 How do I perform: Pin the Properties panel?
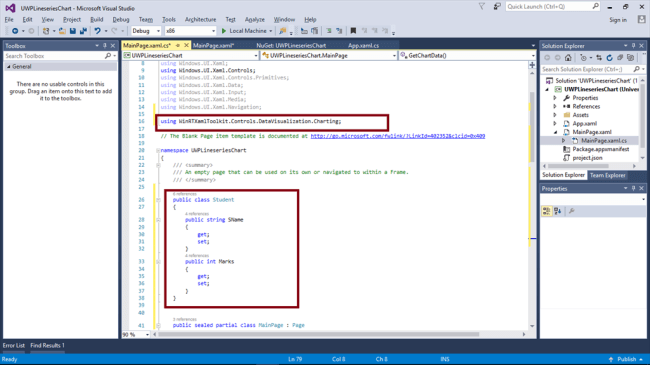[633, 188]
